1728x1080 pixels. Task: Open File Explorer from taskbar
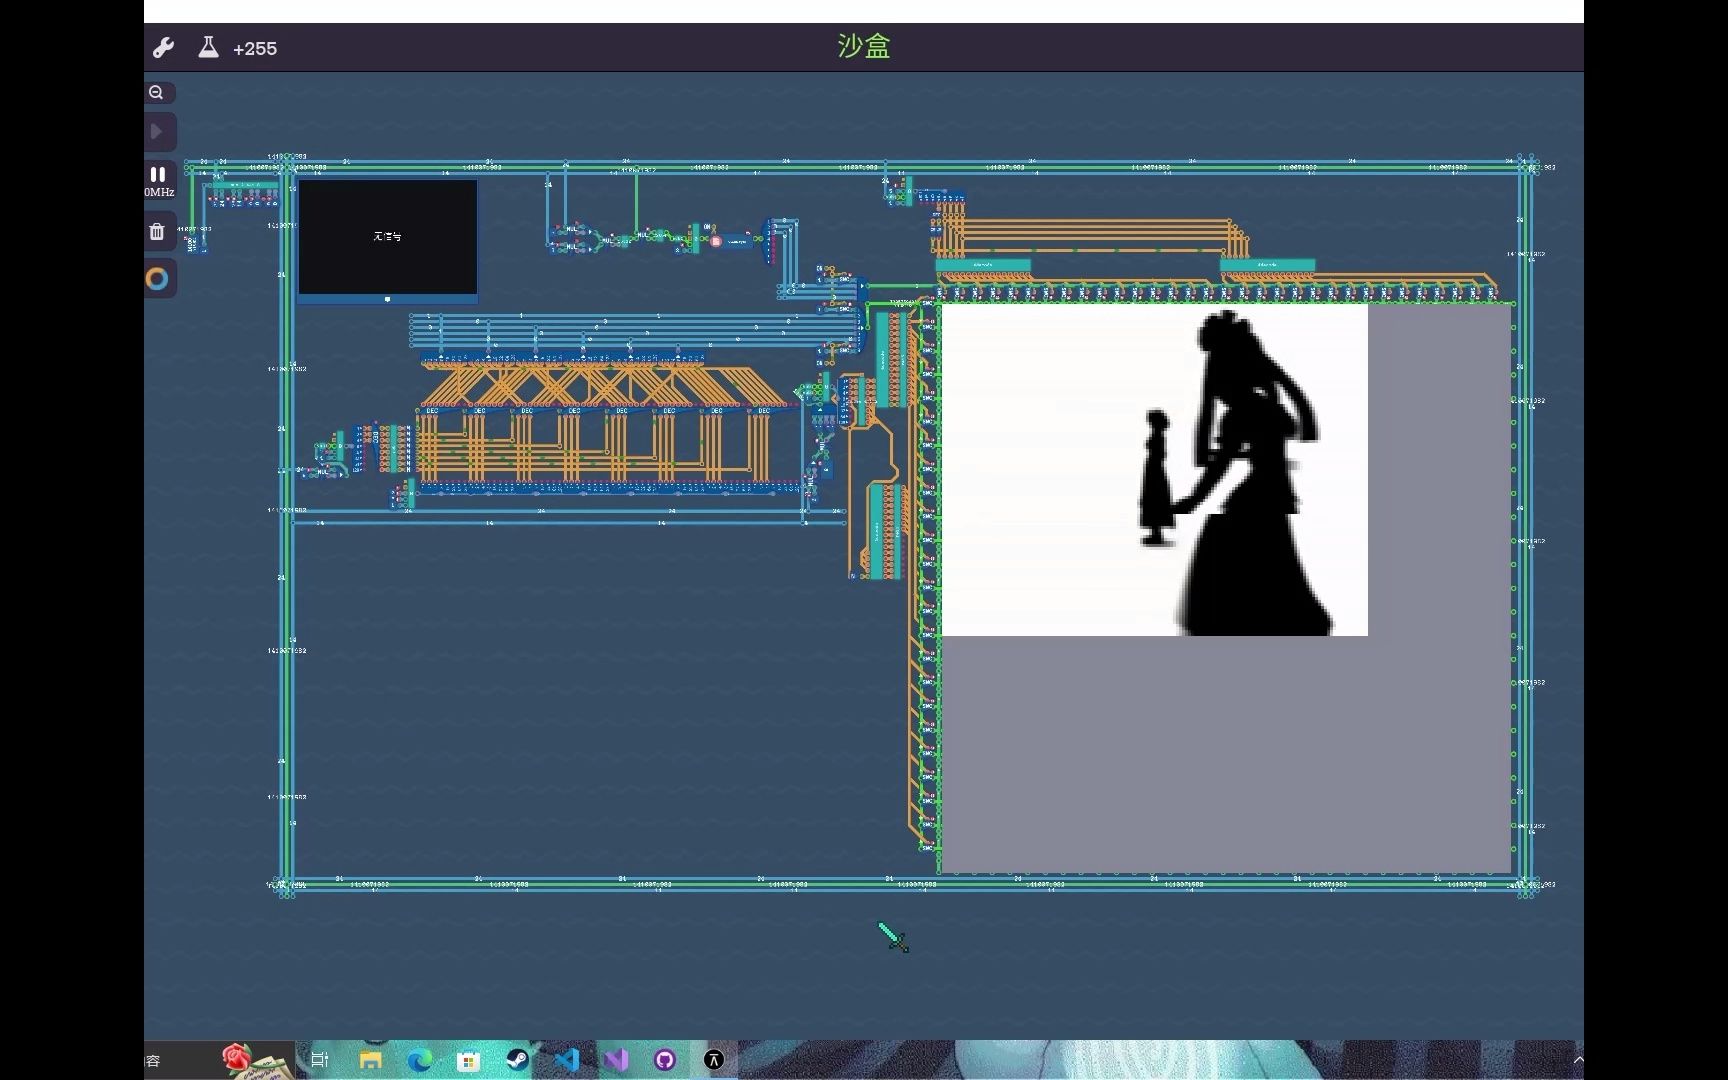pyautogui.click(x=371, y=1060)
